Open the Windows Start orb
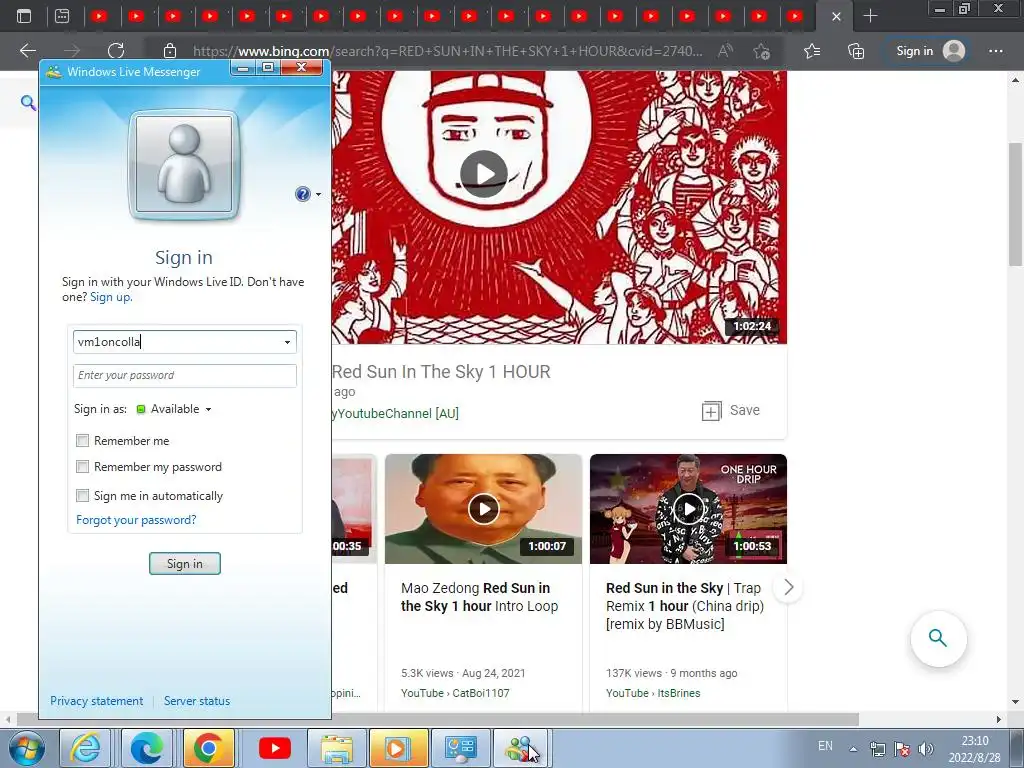Viewport: 1024px width, 768px height. point(26,748)
